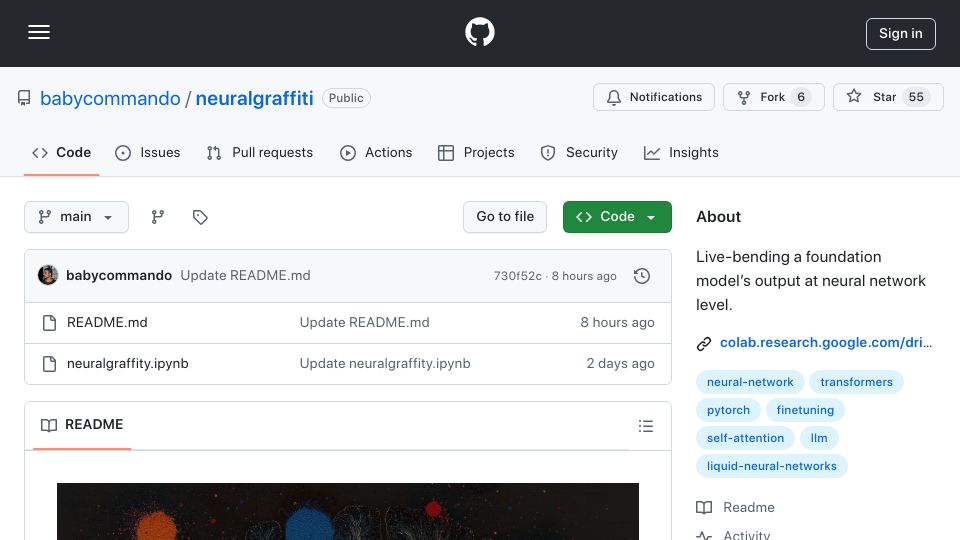Viewport: 960px width, 540px height.
Task: Click the Notifications button
Action: [x=653, y=97]
